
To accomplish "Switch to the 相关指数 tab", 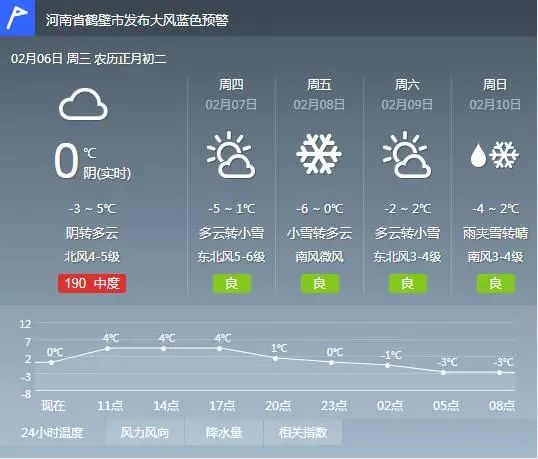I will tap(303, 432).
